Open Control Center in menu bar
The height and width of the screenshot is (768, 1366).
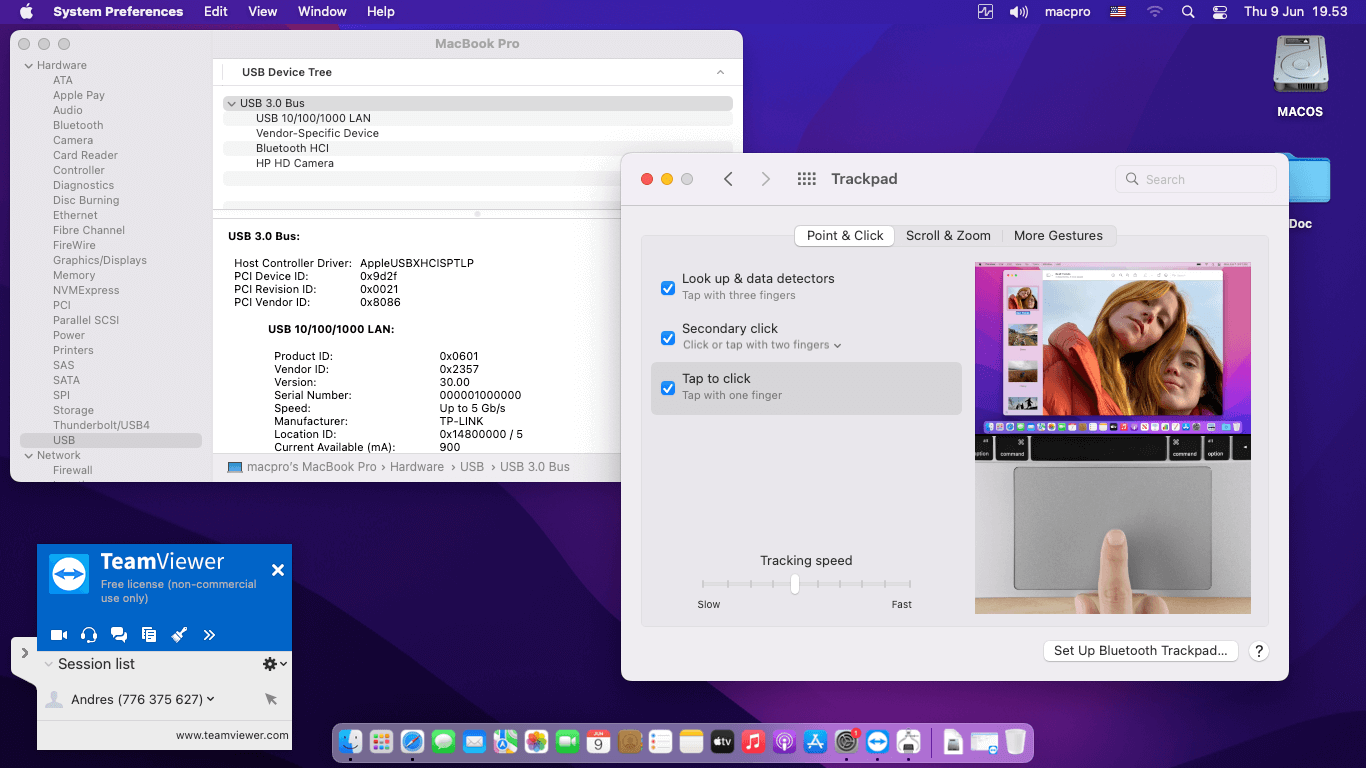[x=1219, y=12]
